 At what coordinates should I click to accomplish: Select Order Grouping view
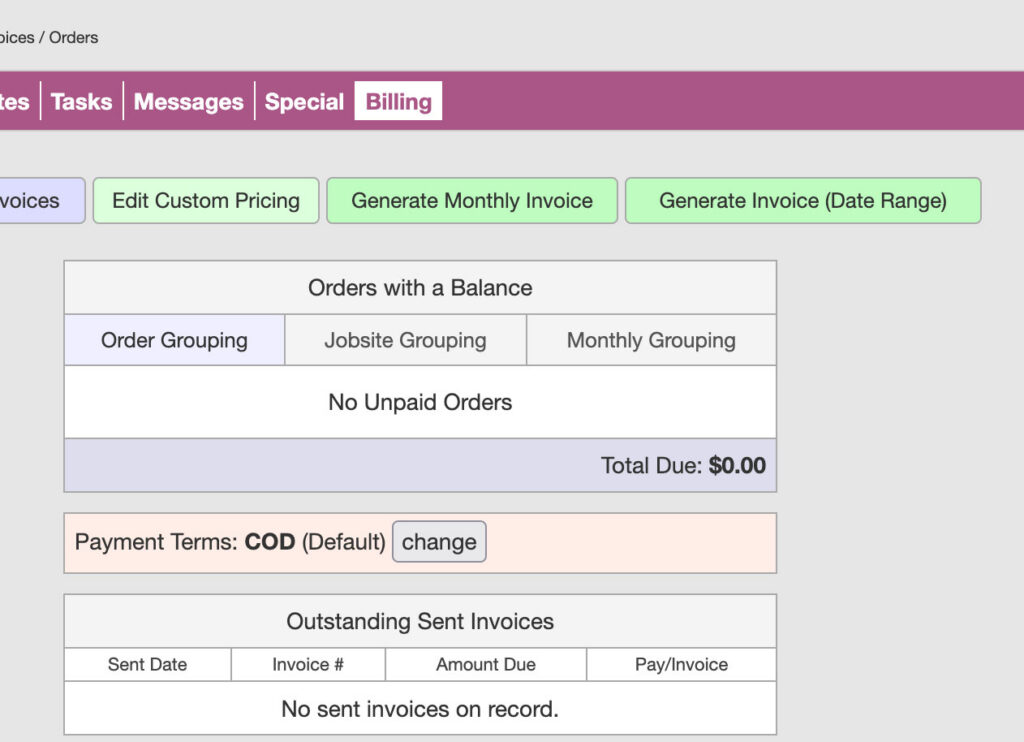(x=174, y=340)
